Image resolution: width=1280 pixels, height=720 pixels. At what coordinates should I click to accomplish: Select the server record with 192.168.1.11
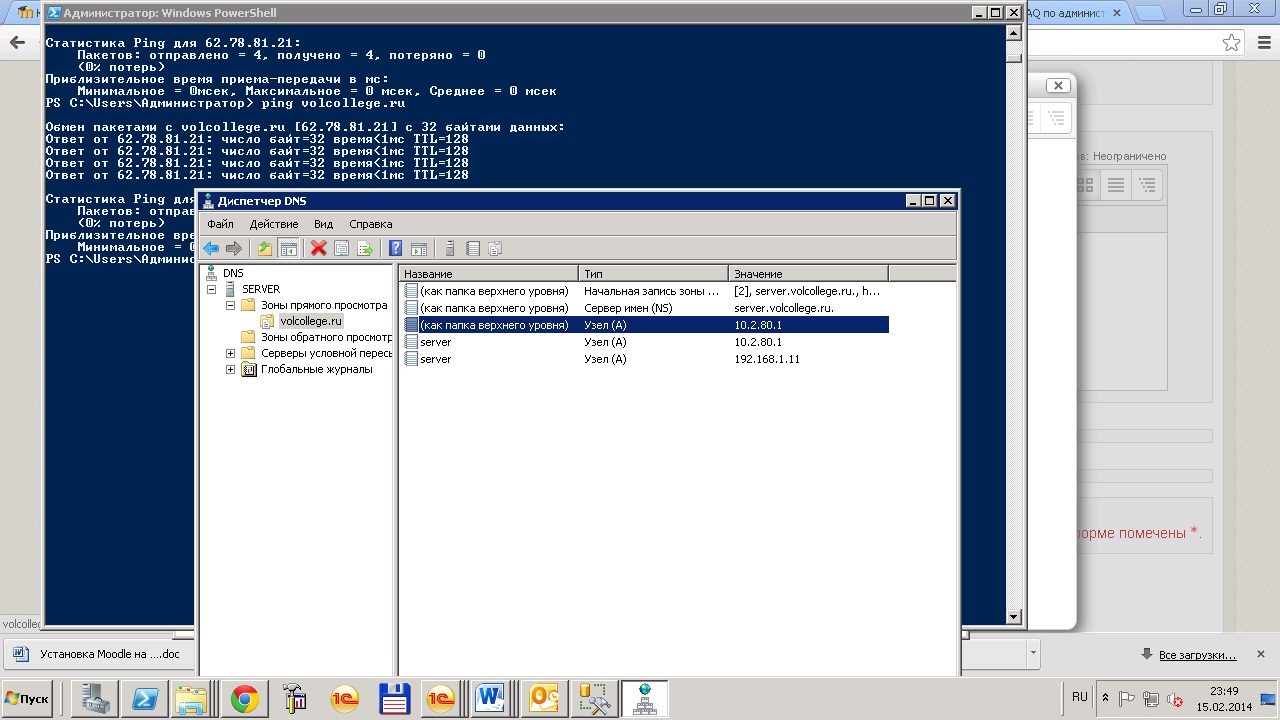click(x=436, y=359)
